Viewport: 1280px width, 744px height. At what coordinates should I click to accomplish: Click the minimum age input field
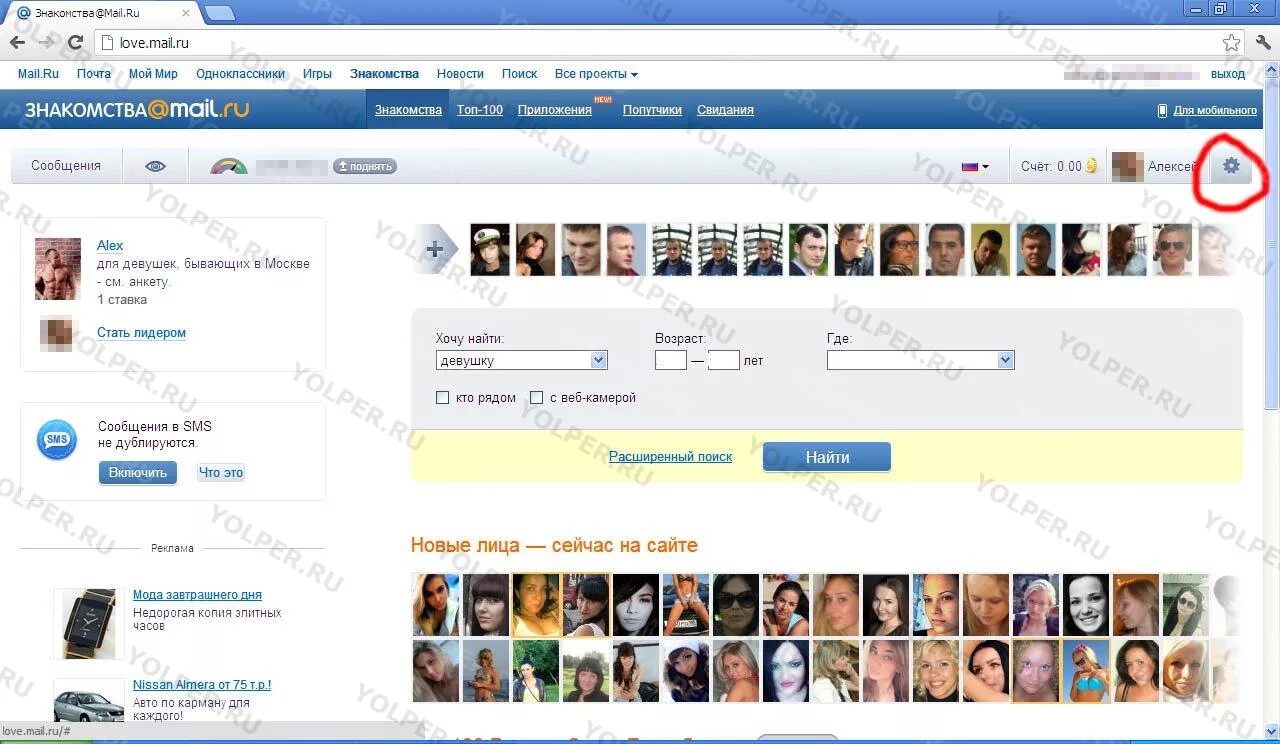click(671, 360)
